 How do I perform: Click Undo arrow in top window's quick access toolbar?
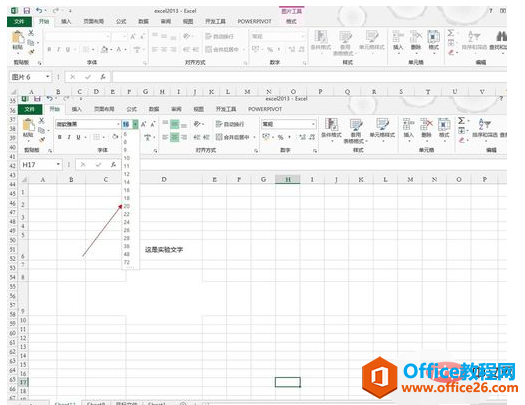pyautogui.click(x=39, y=11)
